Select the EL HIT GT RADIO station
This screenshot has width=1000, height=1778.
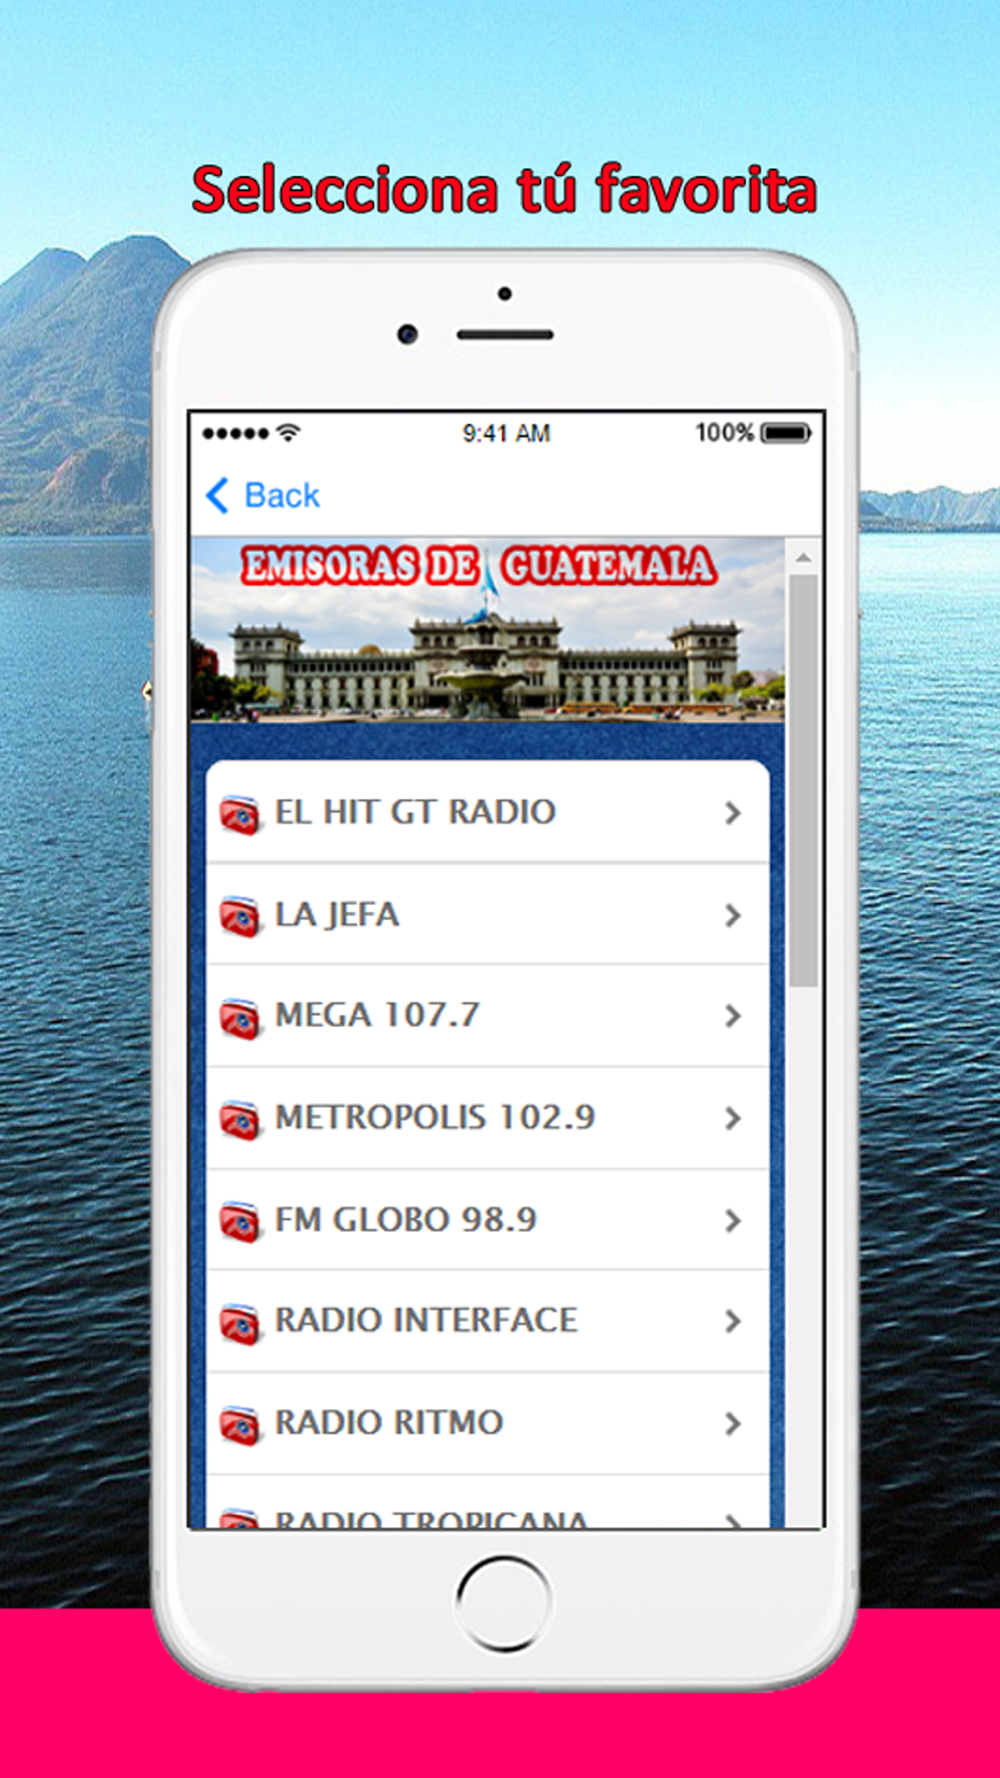(488, 812)
